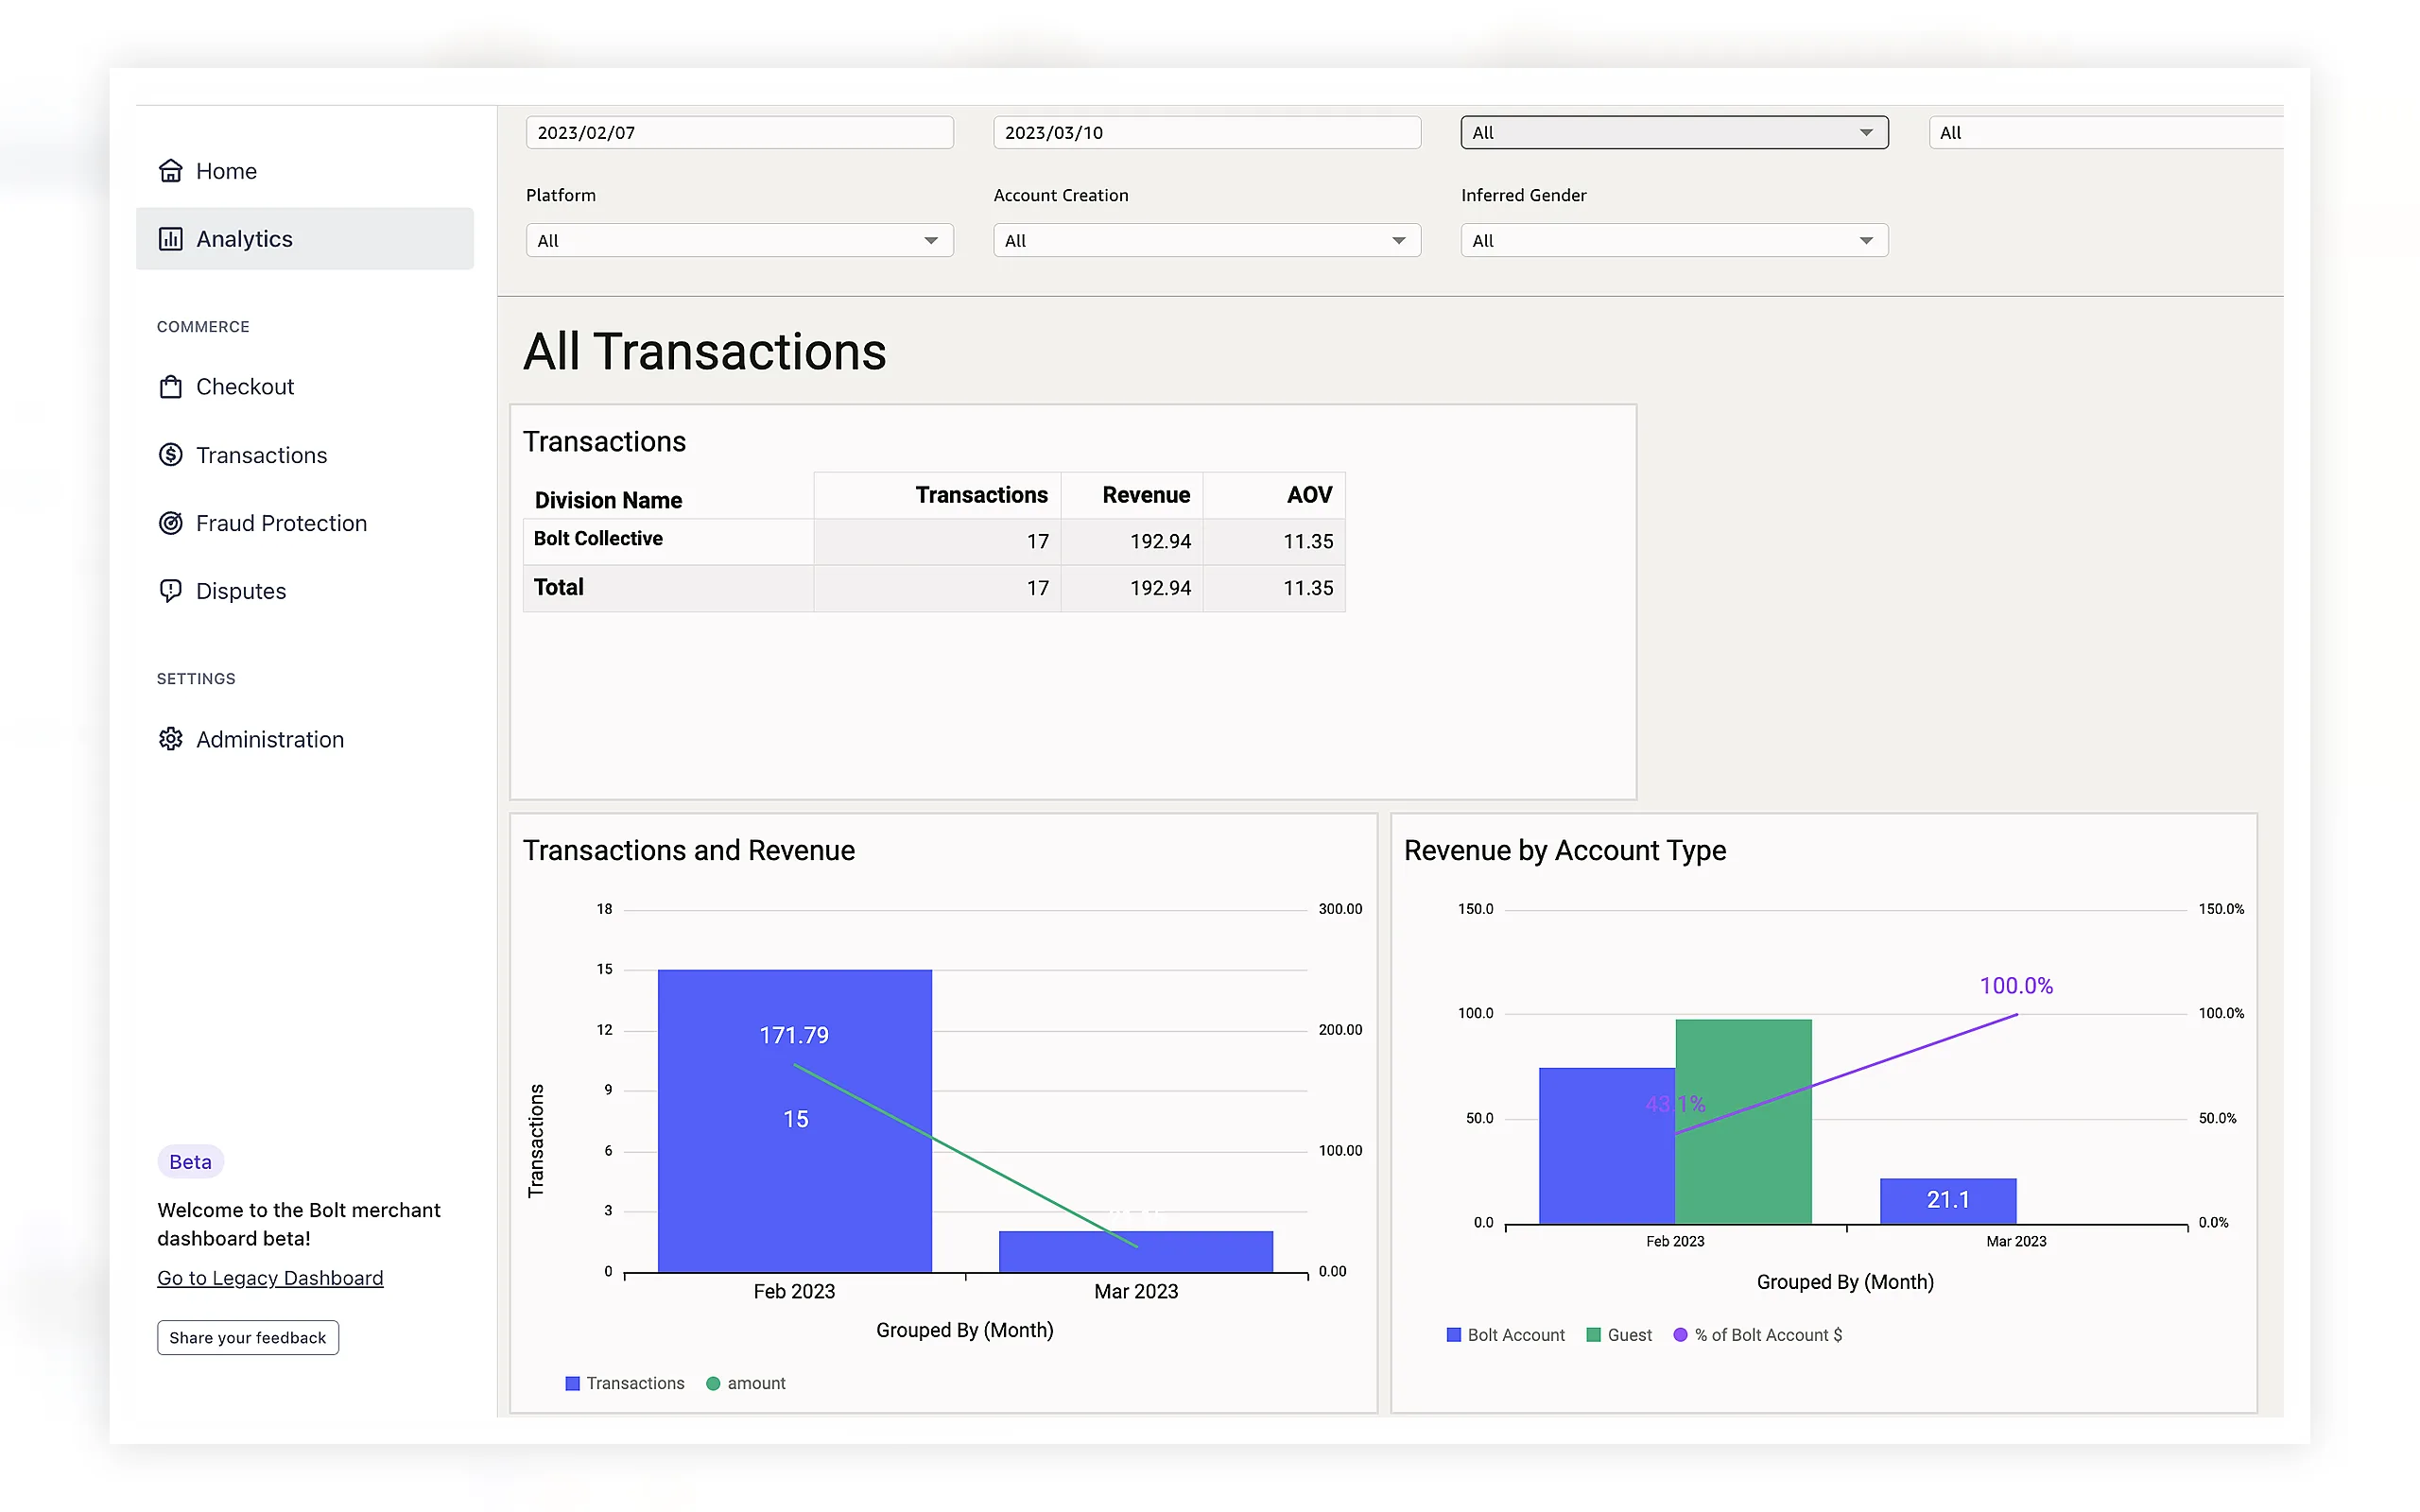Click the start date field 2023/02/07
The width and height of the screenshot is (2420, 1512).
[739, 132]
